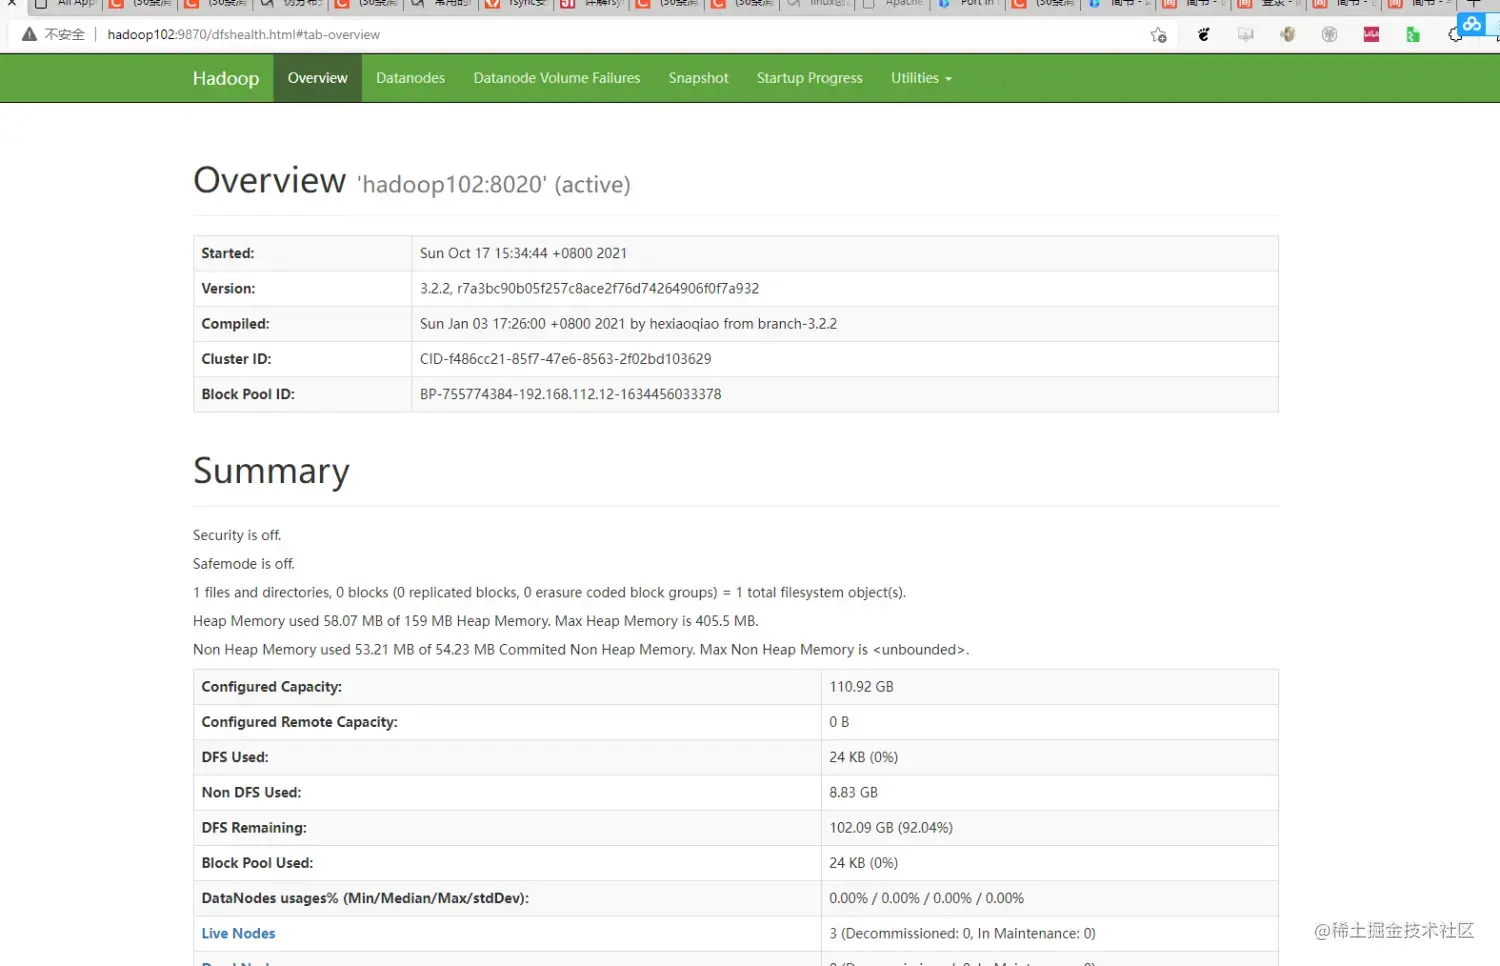Open the GNOME foot extension icon

click(1204, 35)
